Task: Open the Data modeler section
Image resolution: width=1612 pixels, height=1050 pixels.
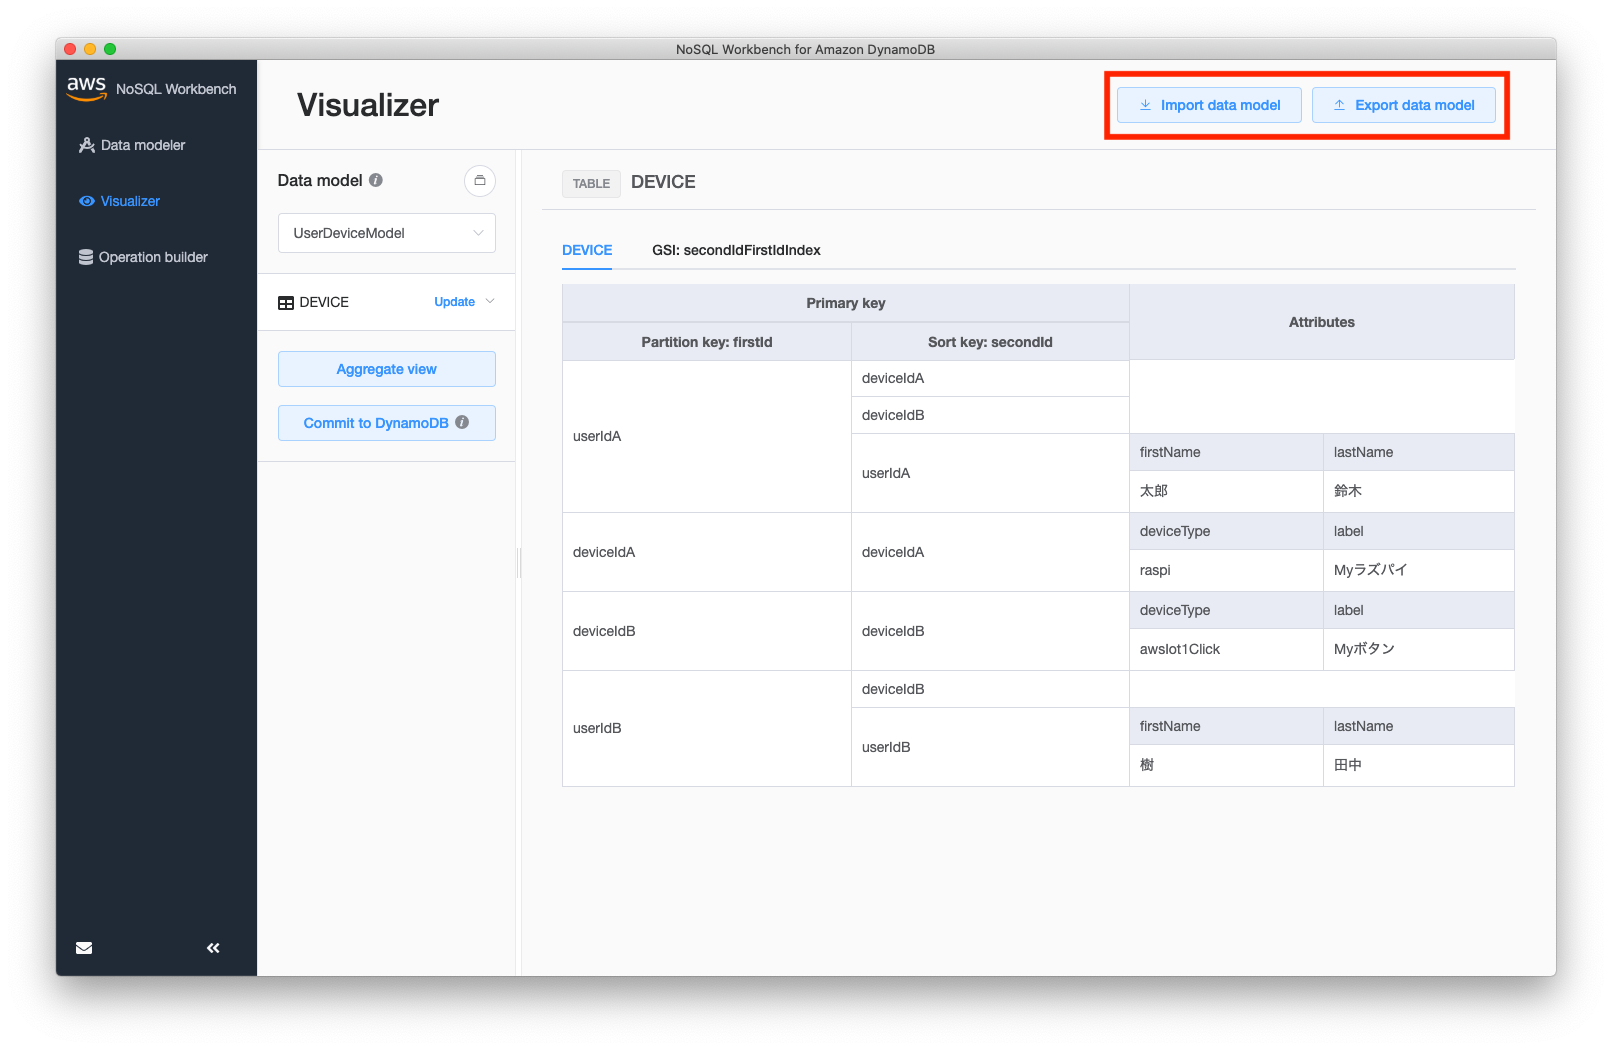Action: [x=141, y=145]
